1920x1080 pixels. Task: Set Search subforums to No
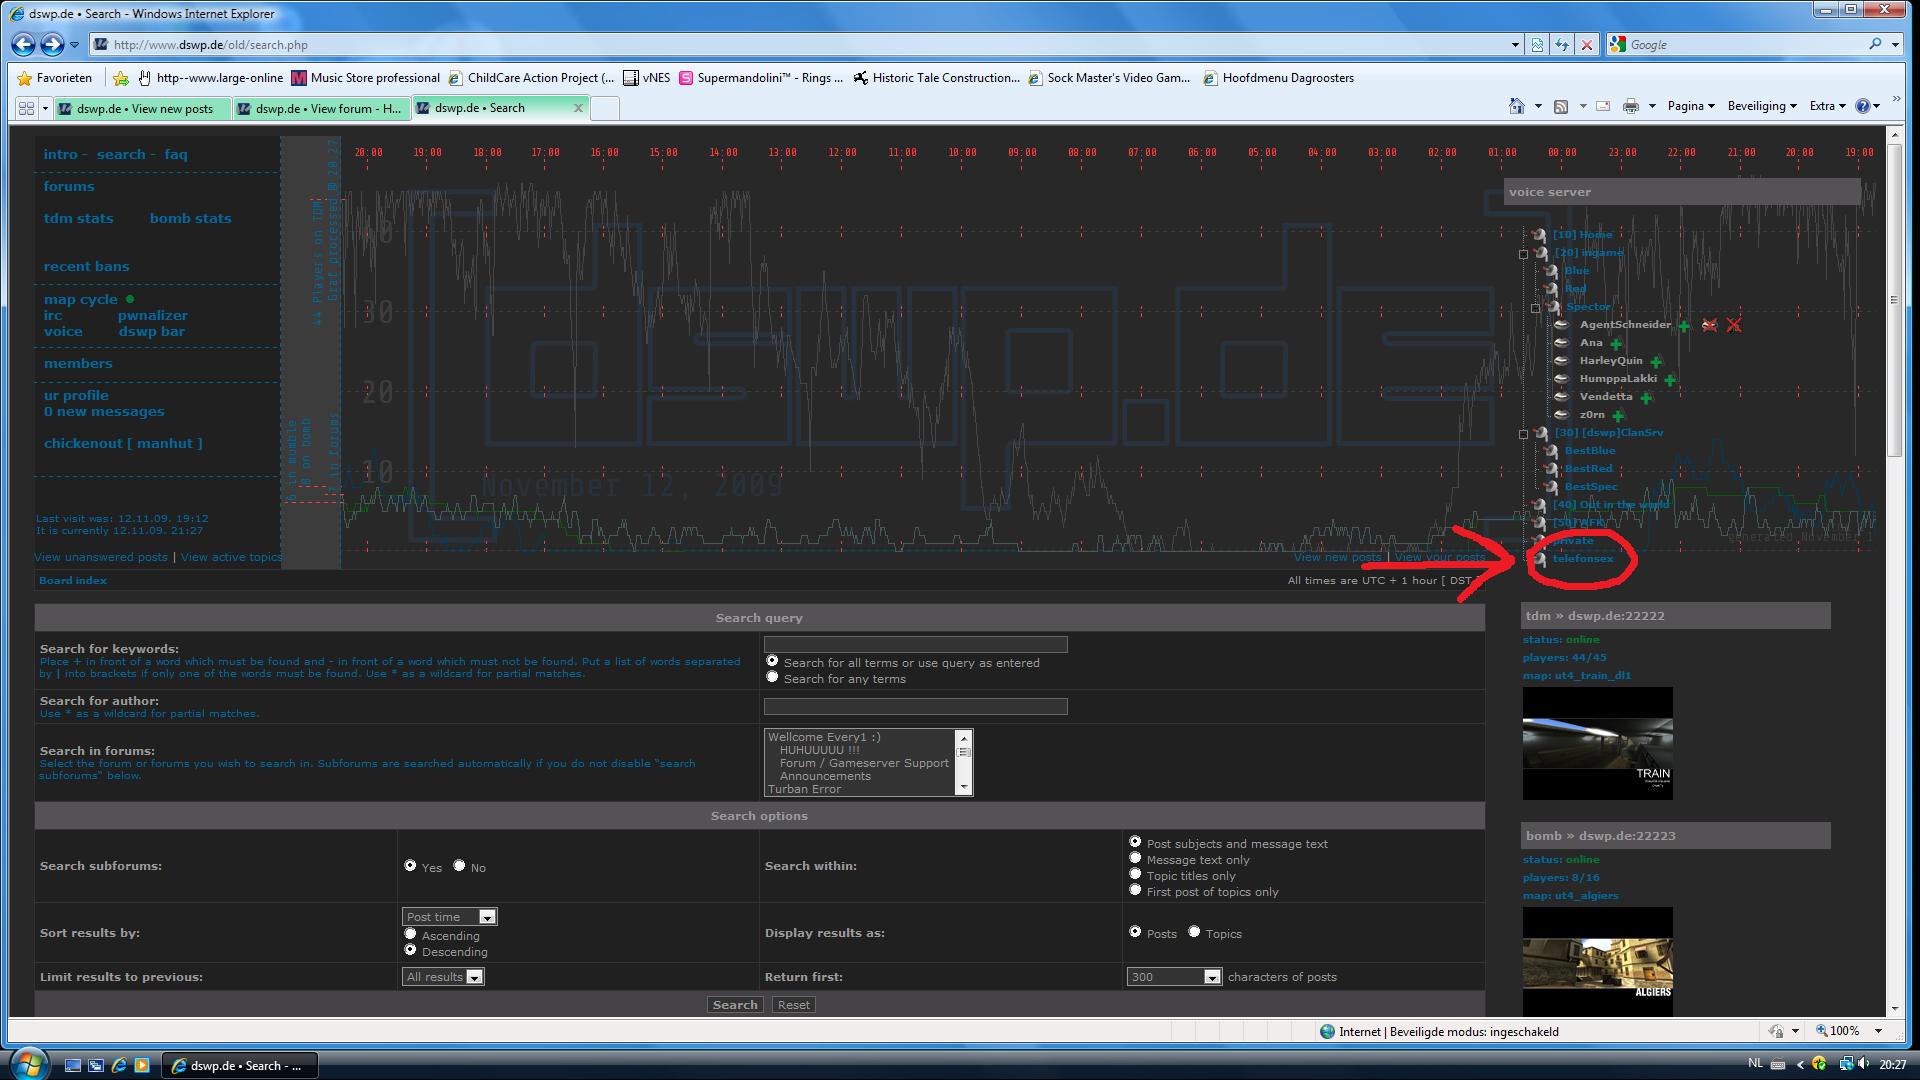459,865
